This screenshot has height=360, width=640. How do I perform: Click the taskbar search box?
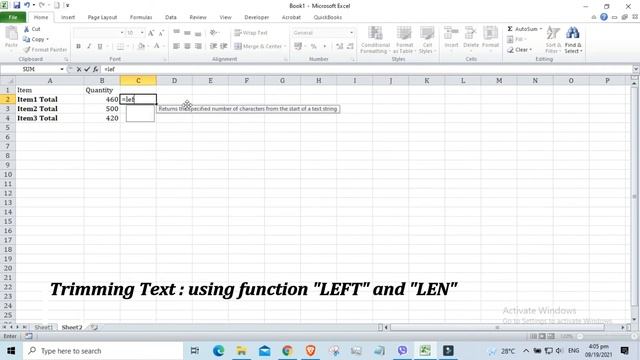coord(103,351)
